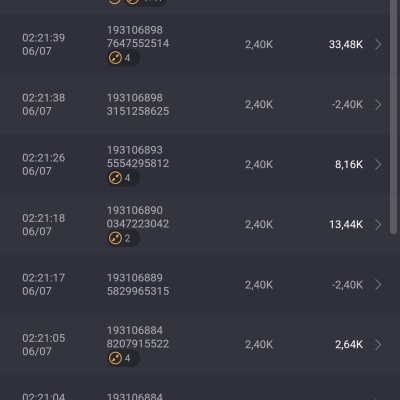Expand chevron on 02:21:17 bet row

[378, 285]
